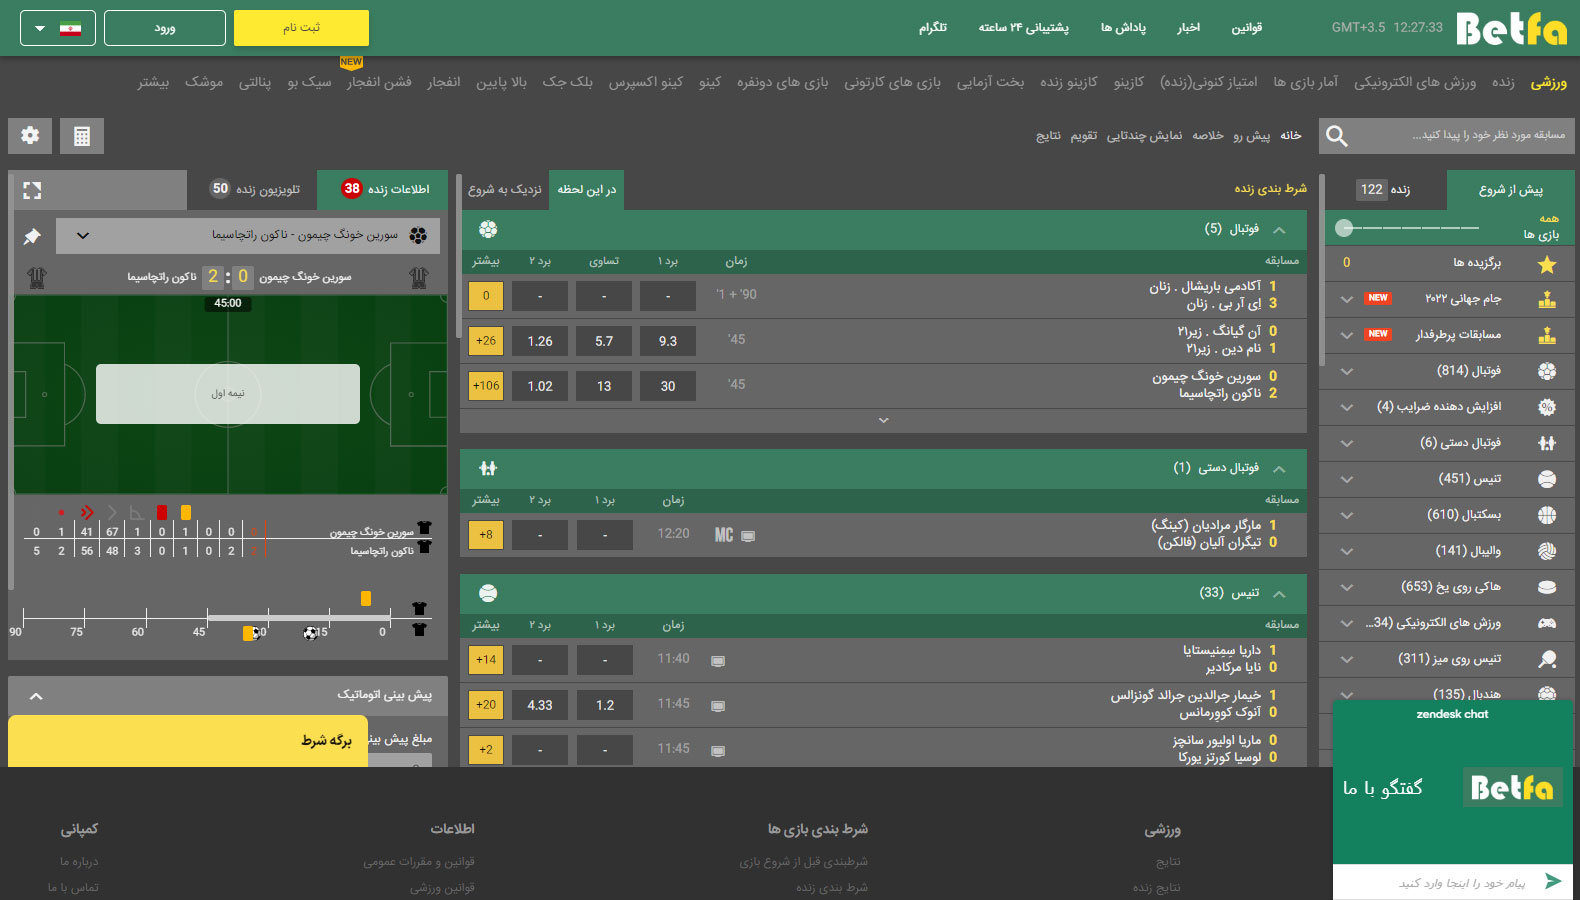Click the search magnifier icon
The width and height of the screenshot is (1580, 900).
click(1337, 136)
